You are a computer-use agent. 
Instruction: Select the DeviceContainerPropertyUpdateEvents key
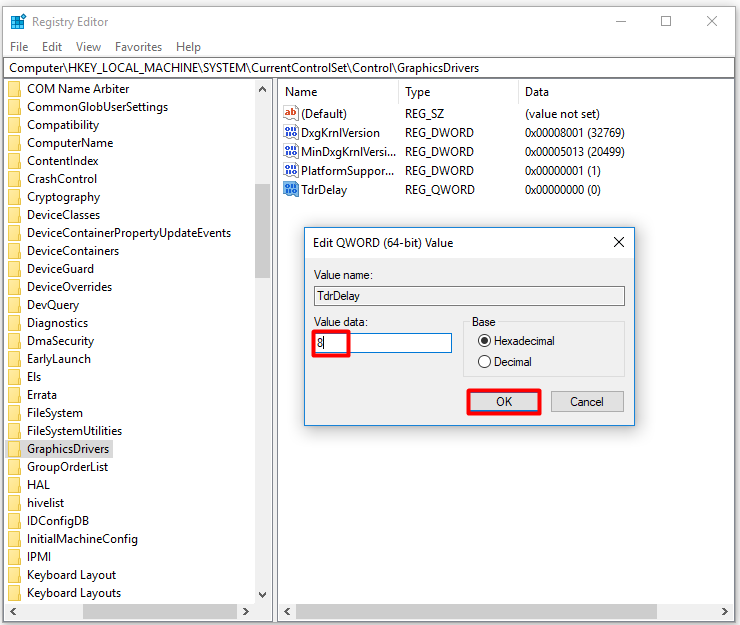(x=129, y=233)
